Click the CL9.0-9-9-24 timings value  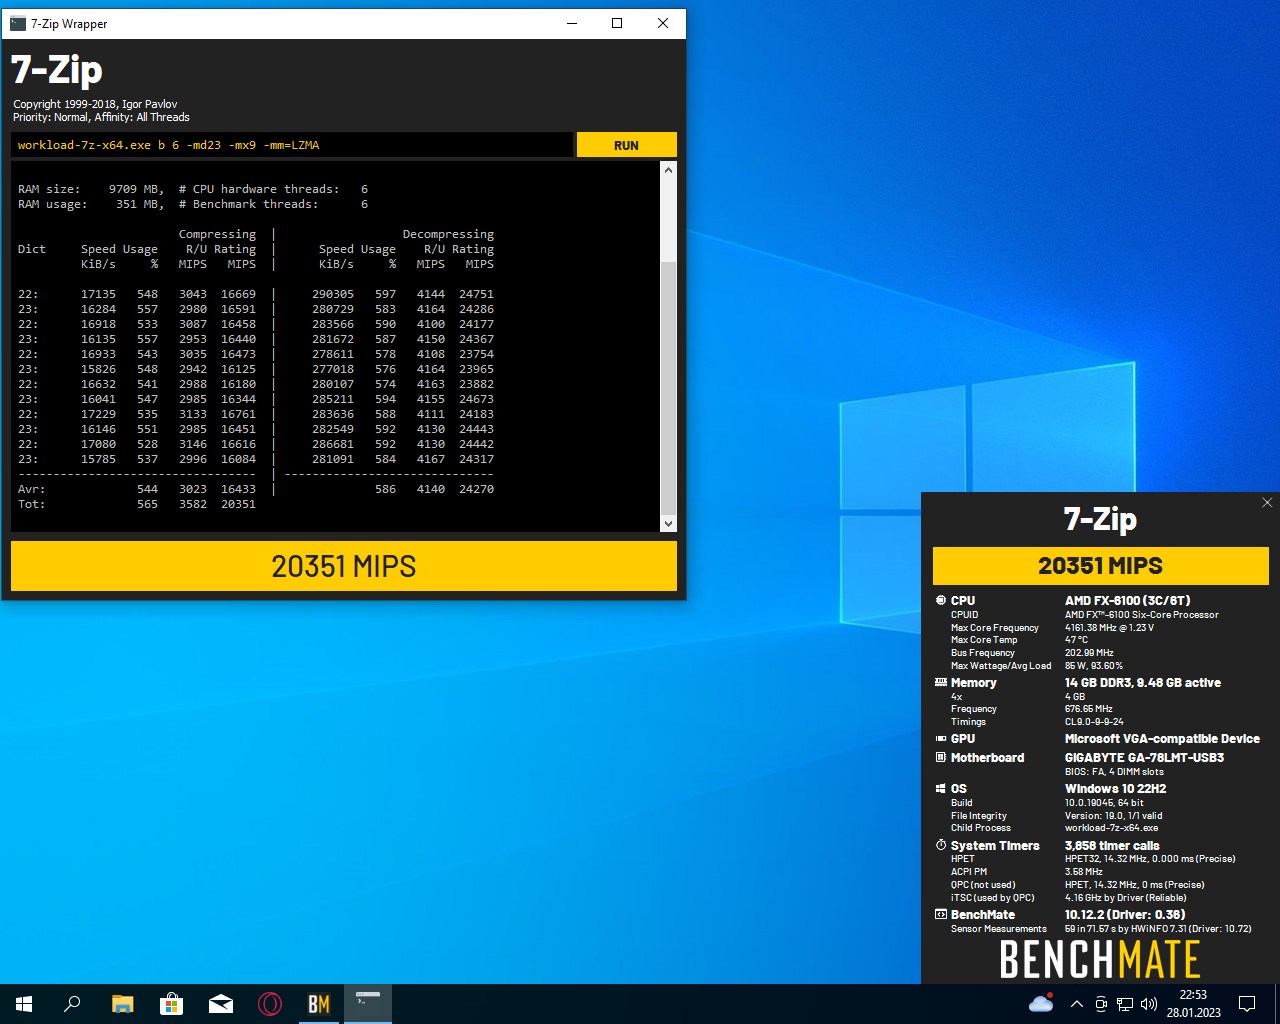click(1094, 722)
